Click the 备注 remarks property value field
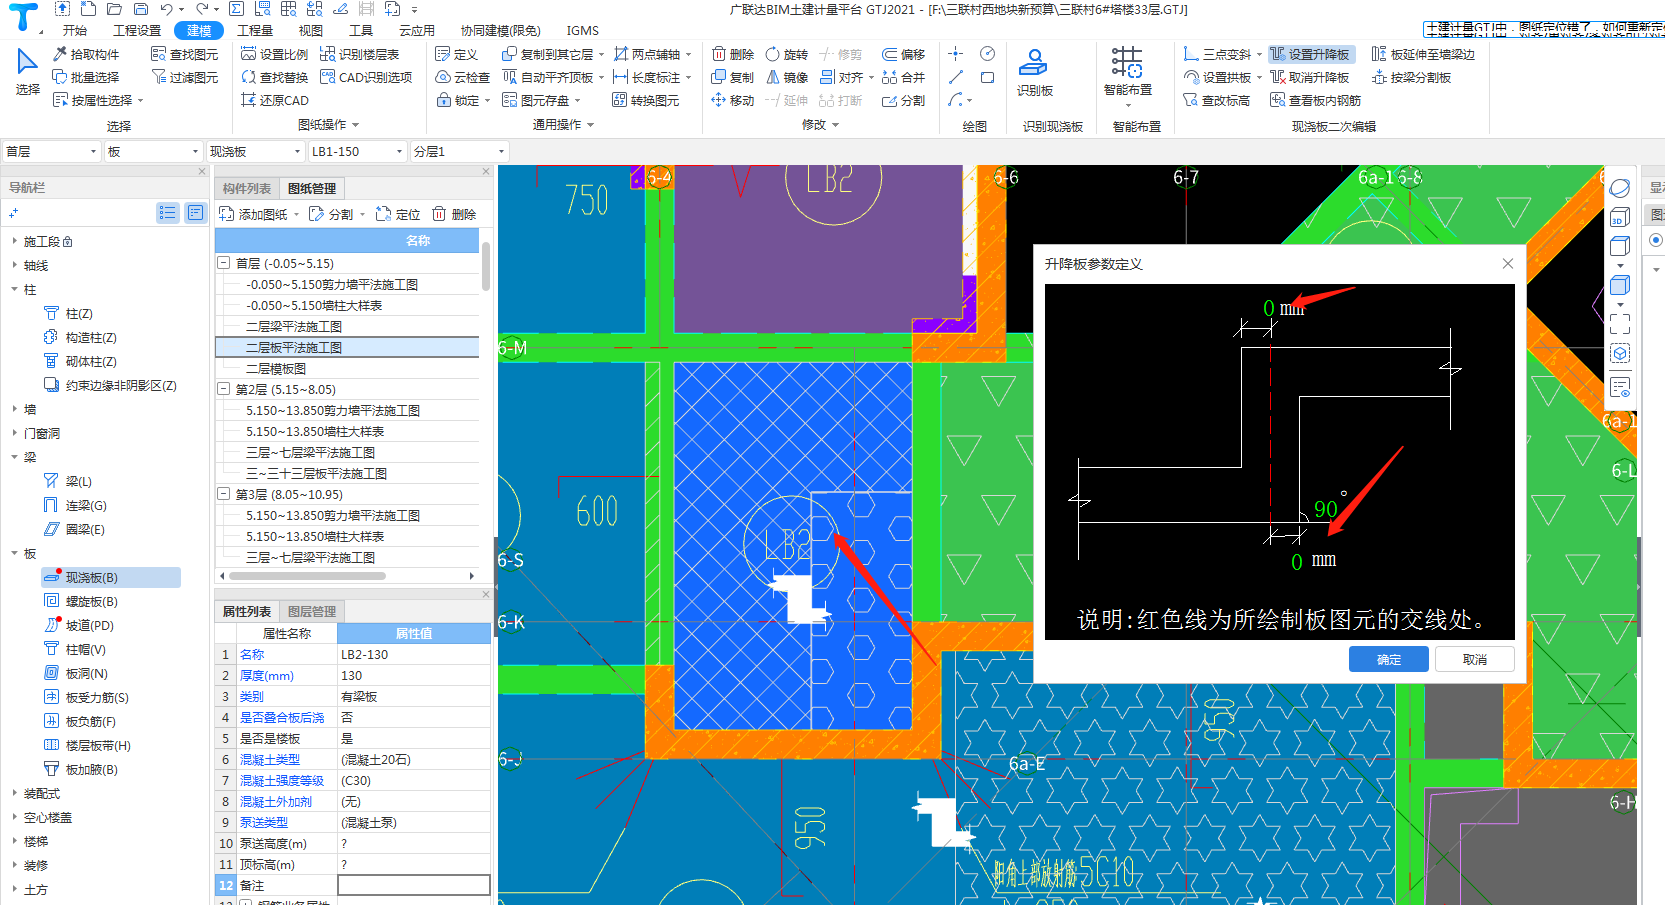The width and height of the screenshot is (1665, 905). 414,885
